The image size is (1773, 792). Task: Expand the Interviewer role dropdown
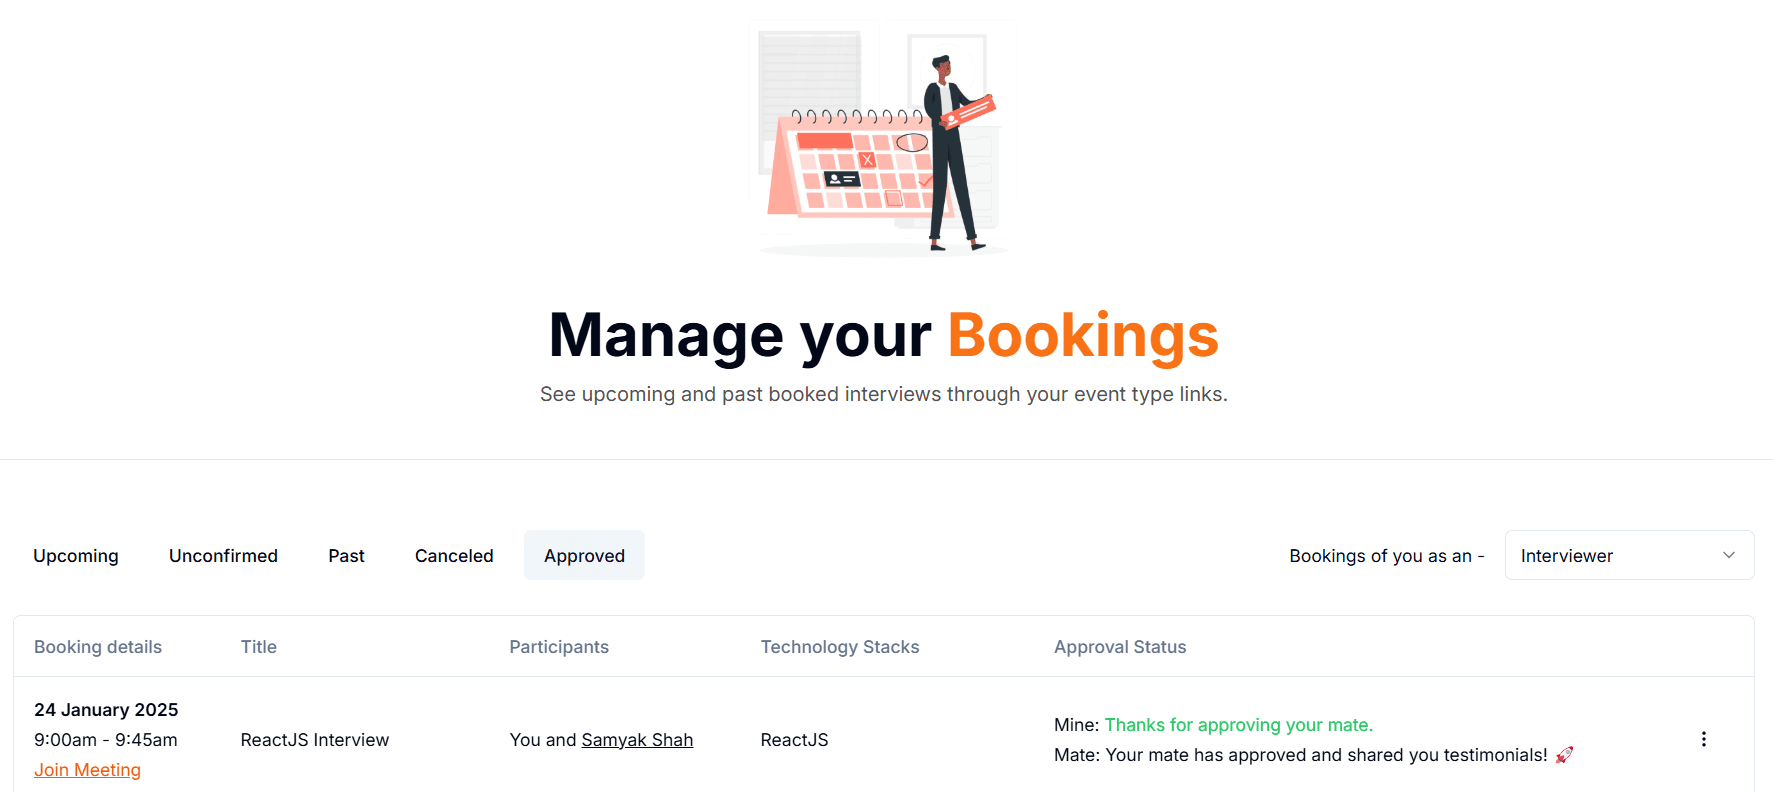pos(1629,555)
